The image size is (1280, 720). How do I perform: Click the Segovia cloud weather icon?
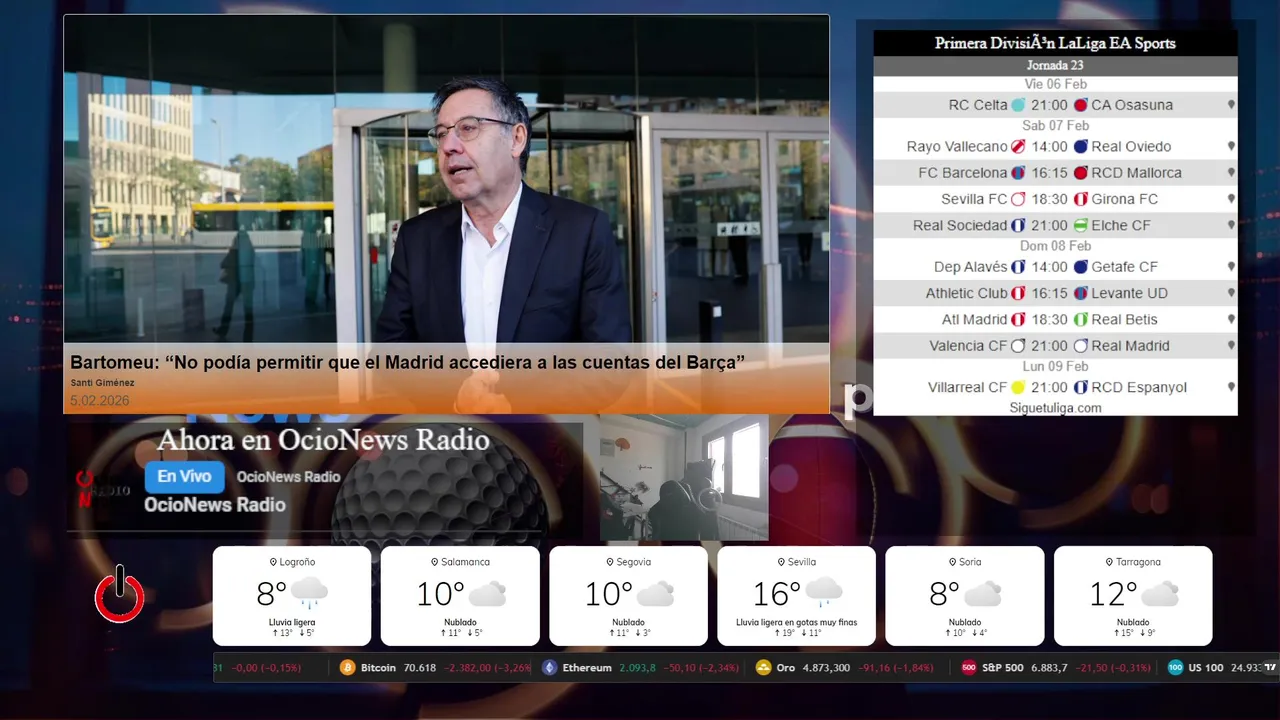pos(655,594)
